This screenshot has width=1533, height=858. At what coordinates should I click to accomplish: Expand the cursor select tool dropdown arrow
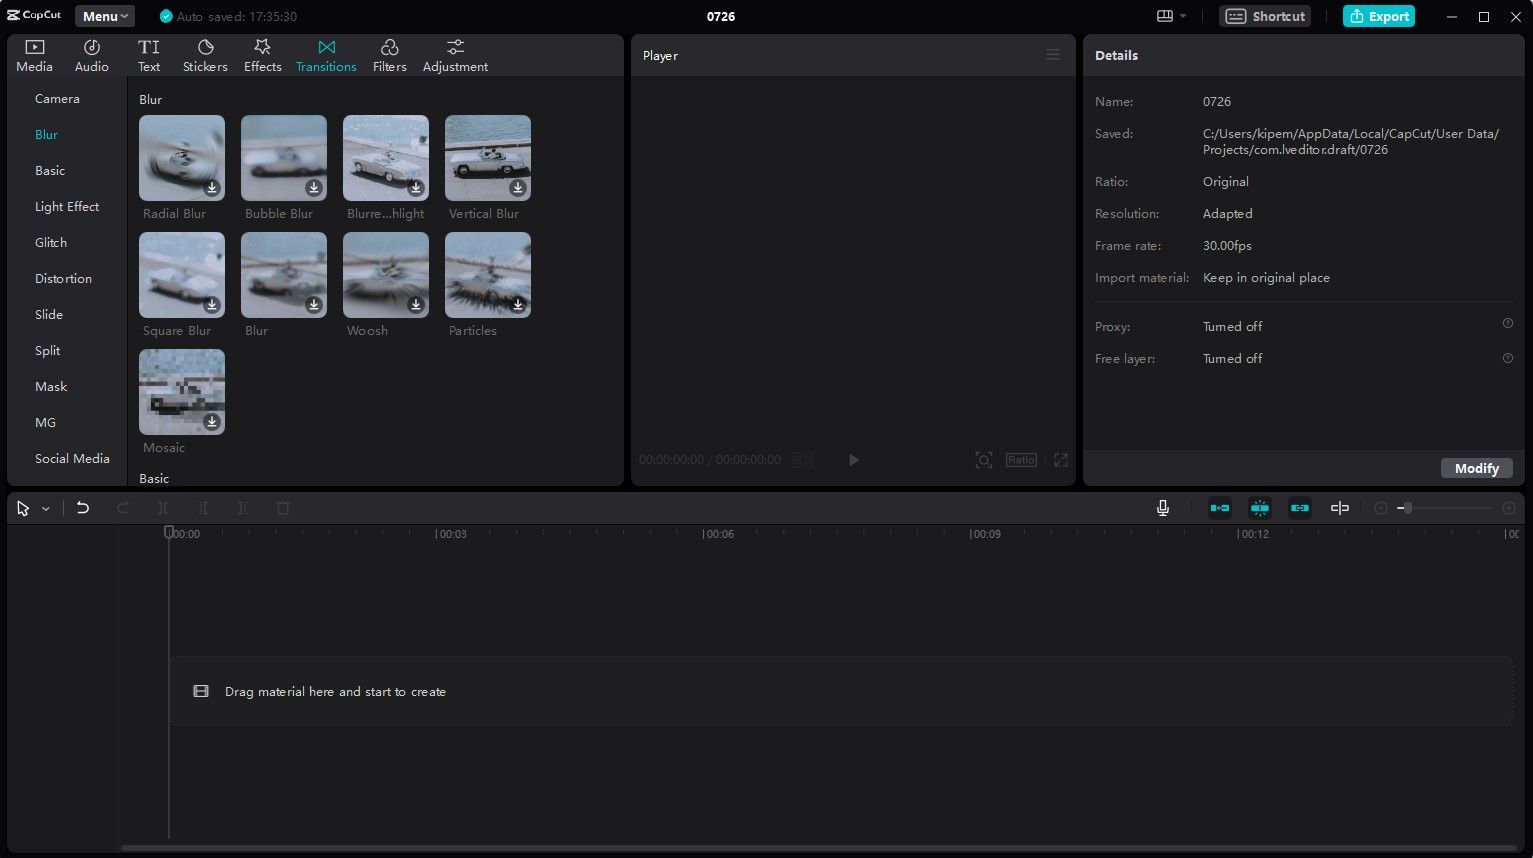(46, 509)
